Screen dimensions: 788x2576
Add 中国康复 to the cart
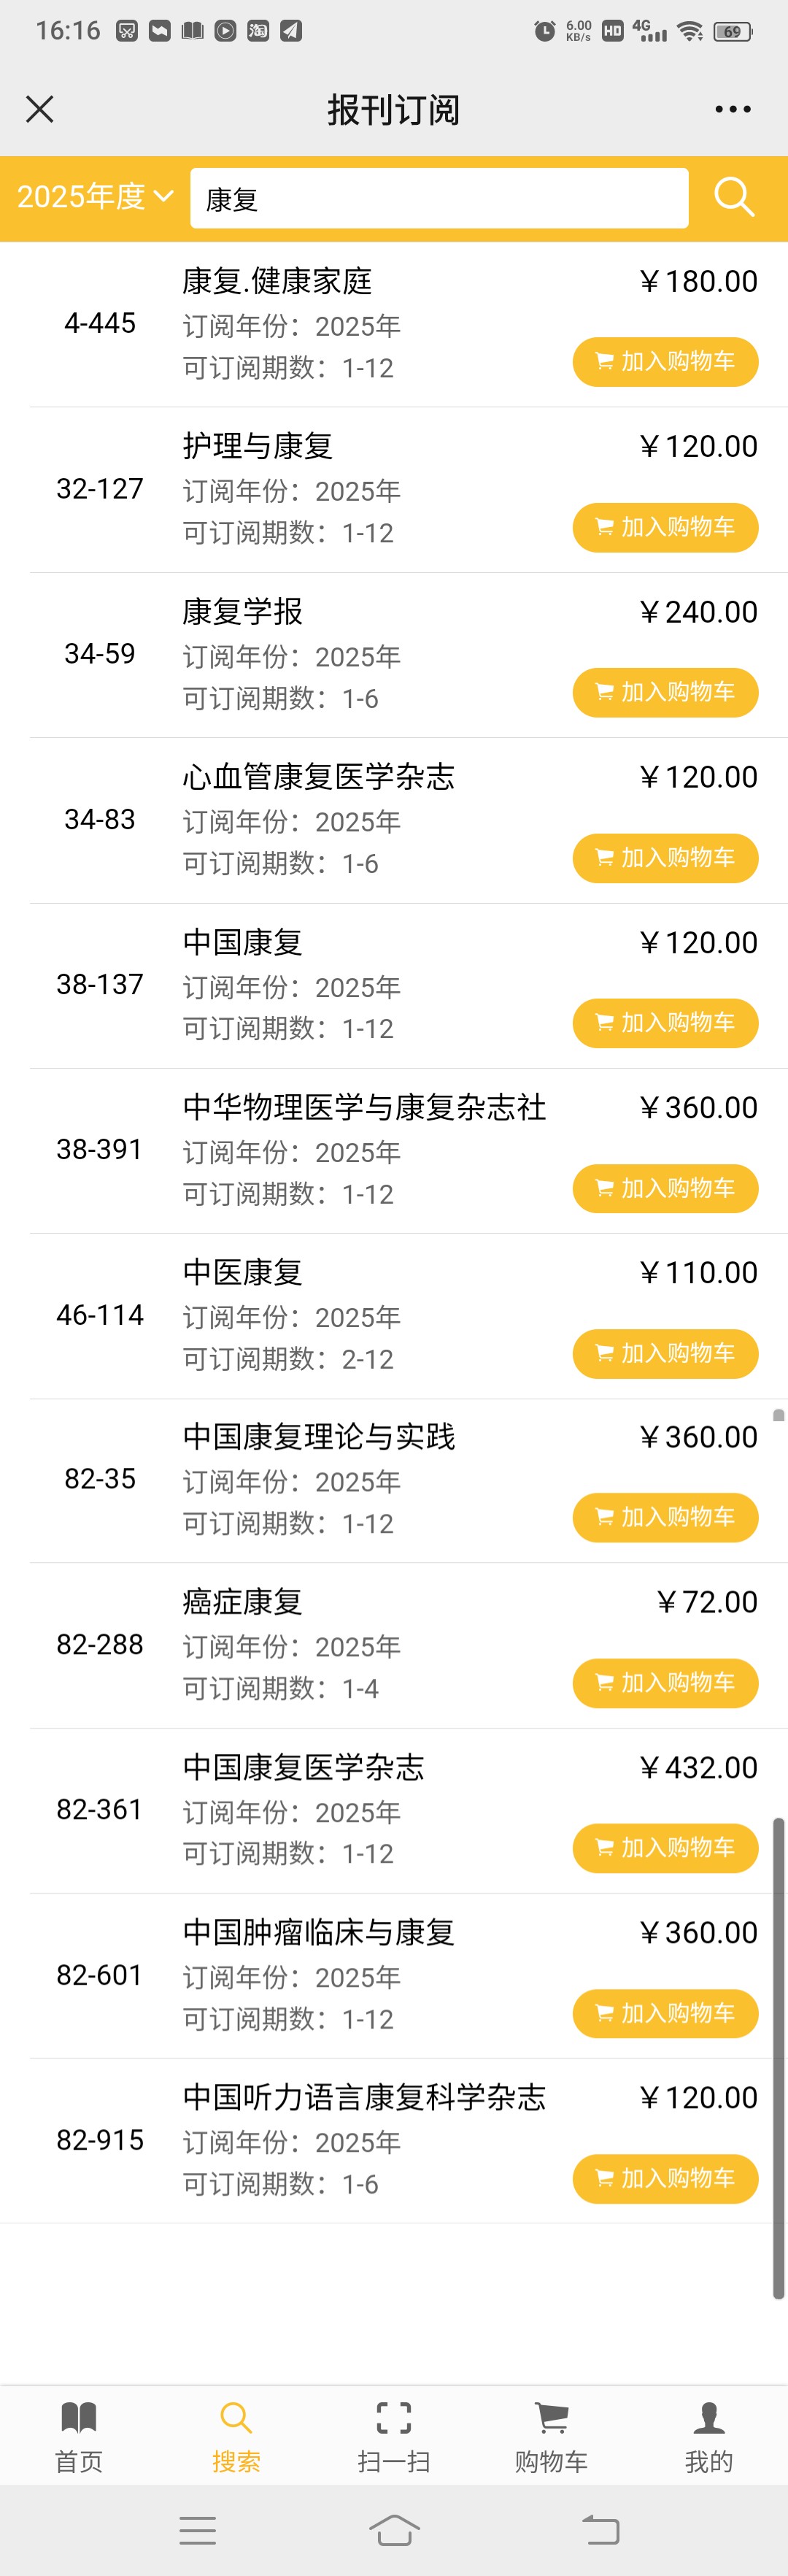click(x=665, y=1023)
